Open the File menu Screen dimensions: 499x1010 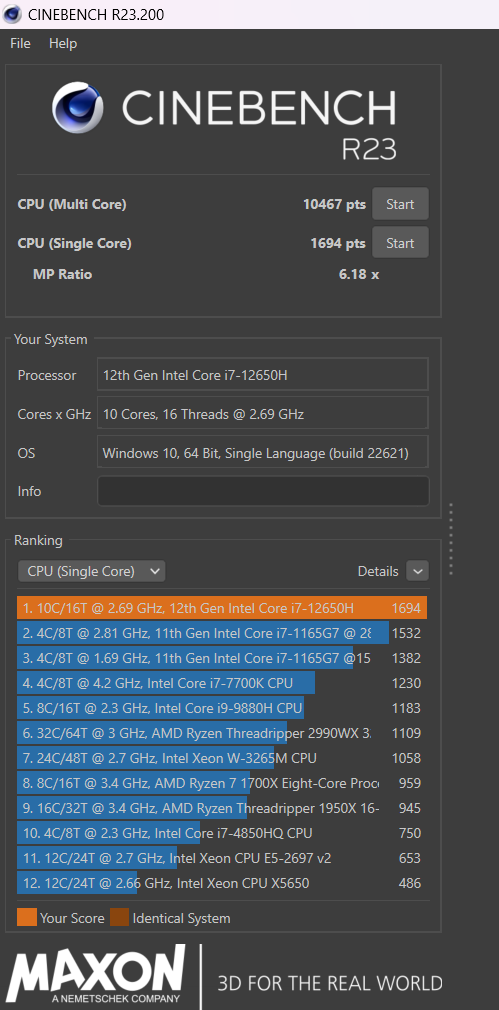tap(20, 43)
